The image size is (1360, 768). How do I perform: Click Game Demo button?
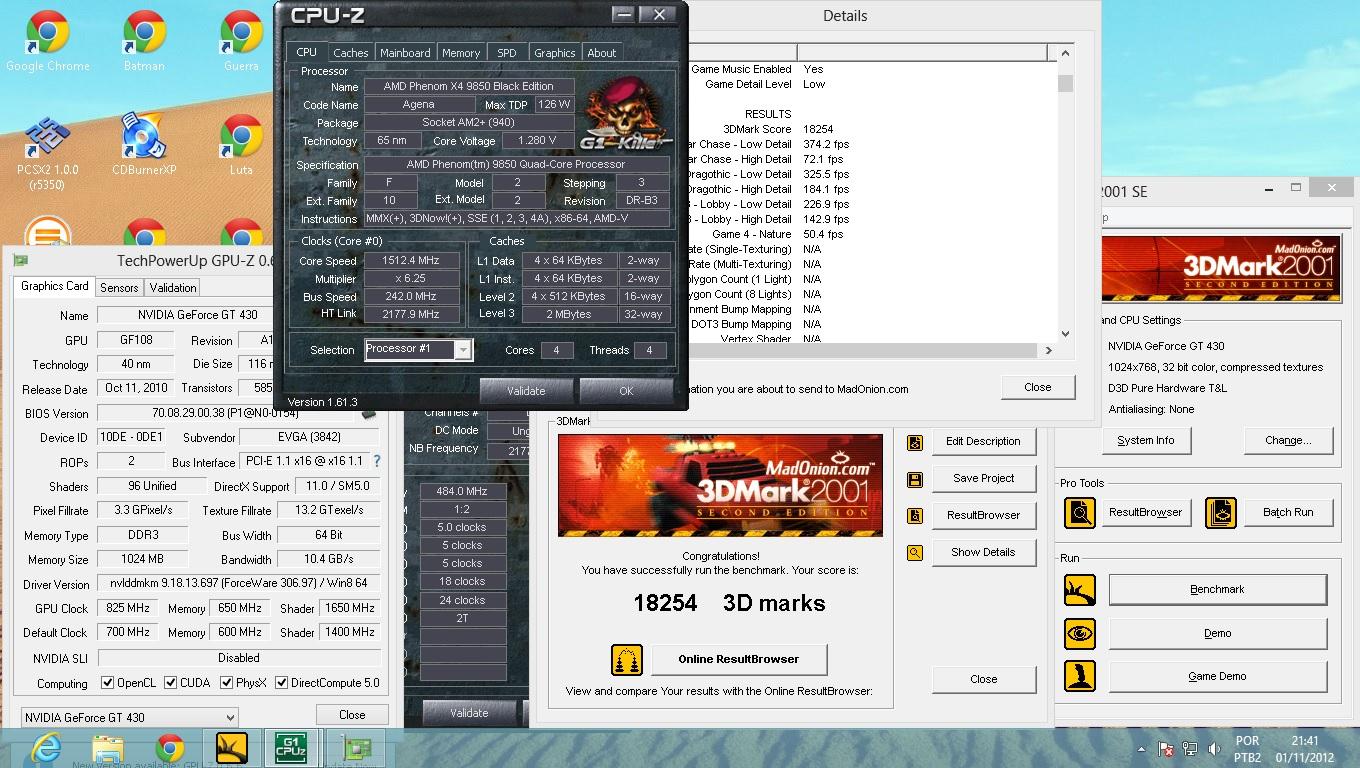pyautogui.click(x=1217, y=677)
